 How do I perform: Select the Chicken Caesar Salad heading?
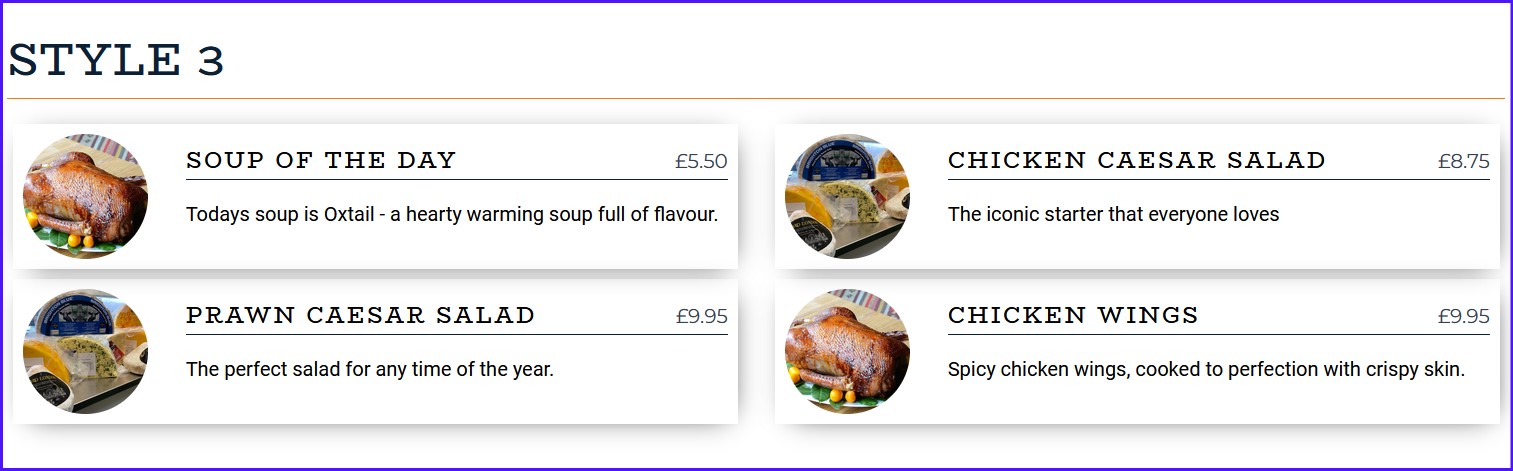click(x=1137, y=160)
